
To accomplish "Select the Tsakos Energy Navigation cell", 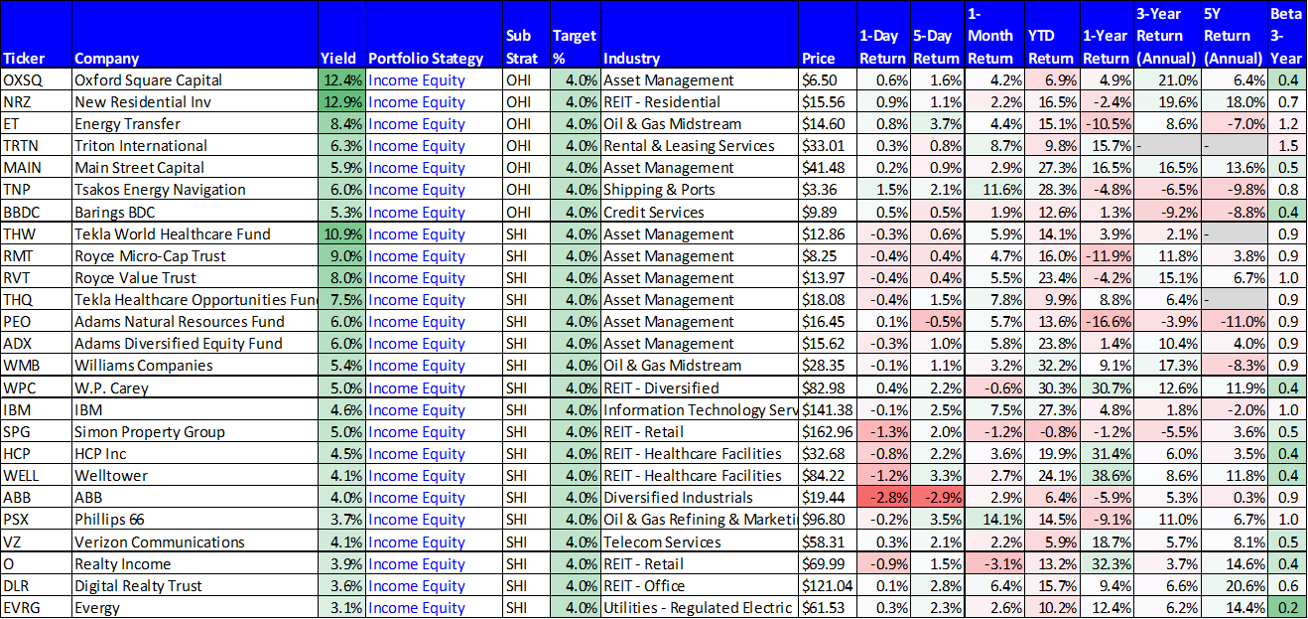I will click(195, 190).
